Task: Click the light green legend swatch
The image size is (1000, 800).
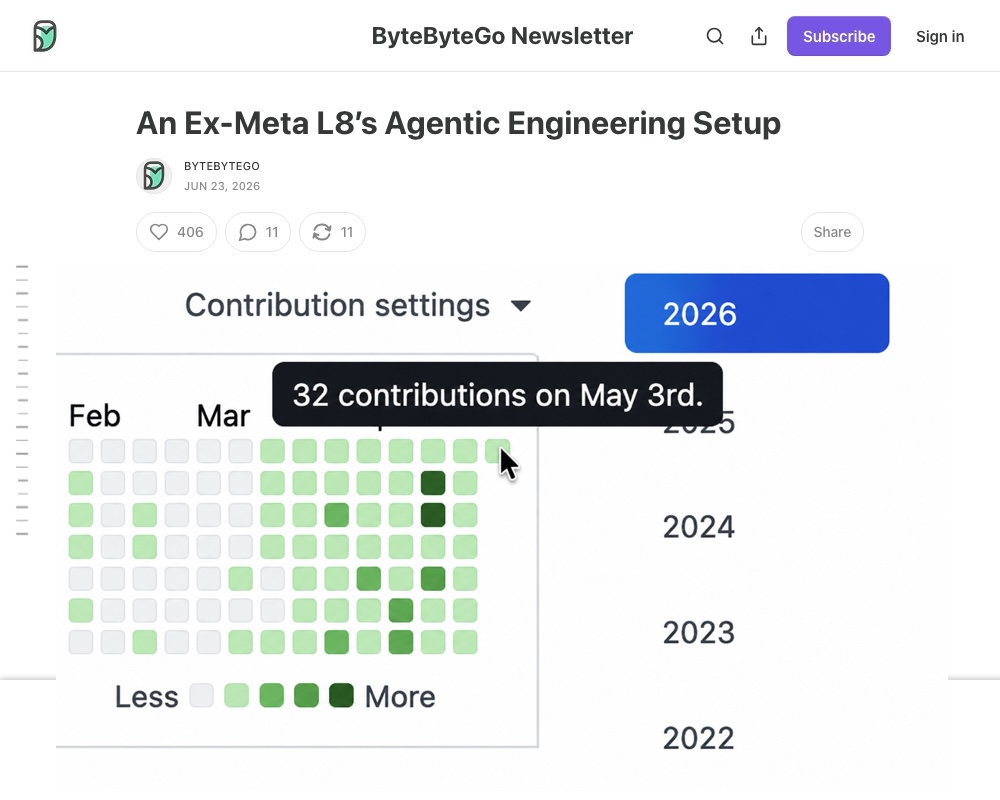Action: (x=237, y=695)
